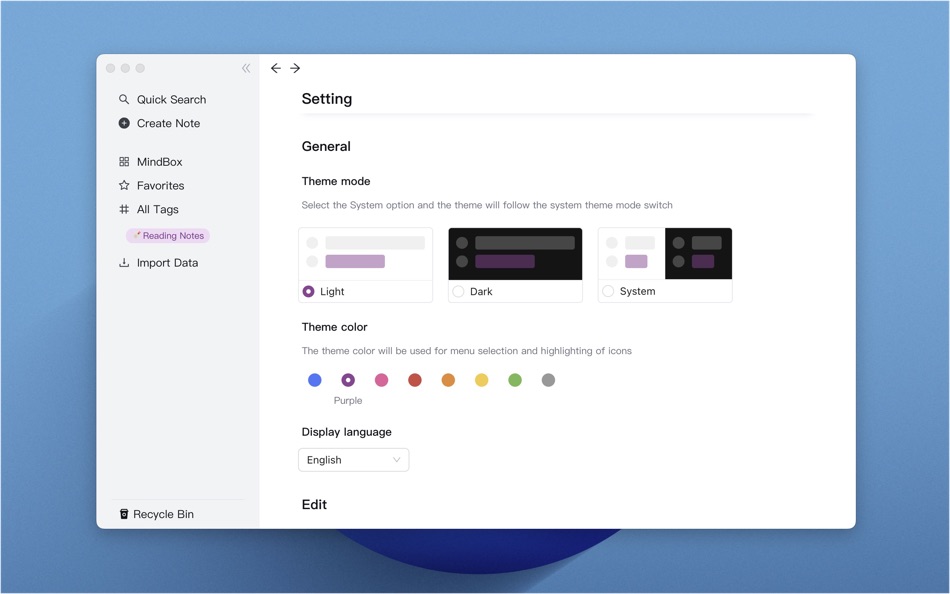Select the Dark theme radio button
This screenshot has width=950, height=594.
(458, 292)
